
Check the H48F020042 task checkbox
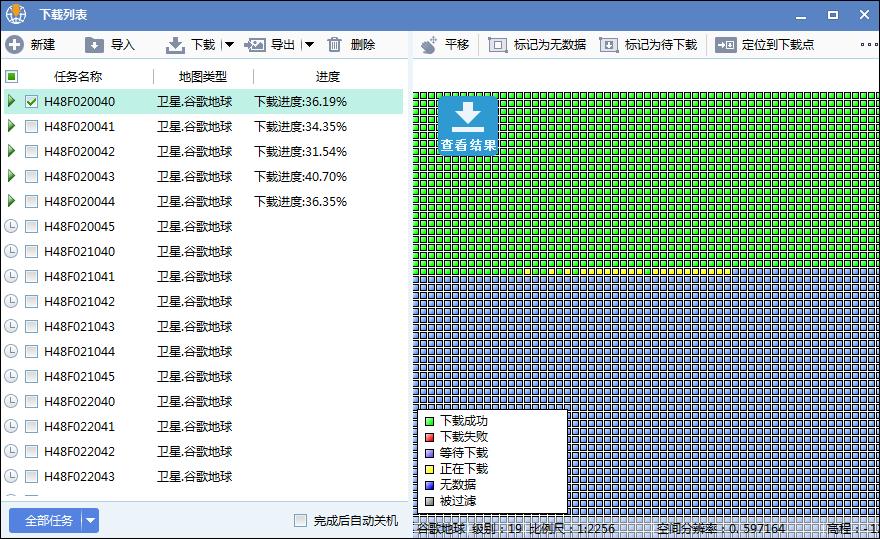pyautogui.click(x=31, y=152)
